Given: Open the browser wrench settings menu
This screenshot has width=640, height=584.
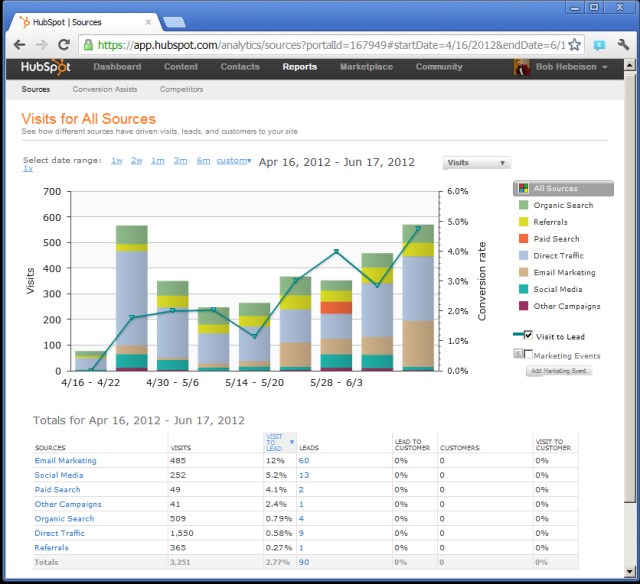Looking at the screenshot, I should 624,45.
